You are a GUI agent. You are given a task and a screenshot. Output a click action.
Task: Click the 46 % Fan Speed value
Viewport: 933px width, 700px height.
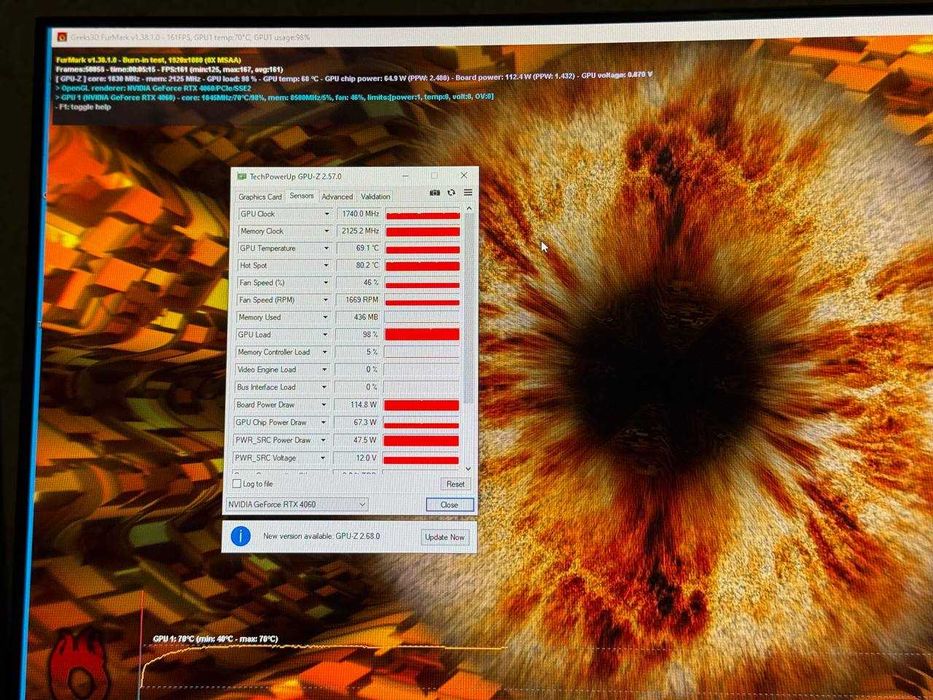(x=358, y=283)
